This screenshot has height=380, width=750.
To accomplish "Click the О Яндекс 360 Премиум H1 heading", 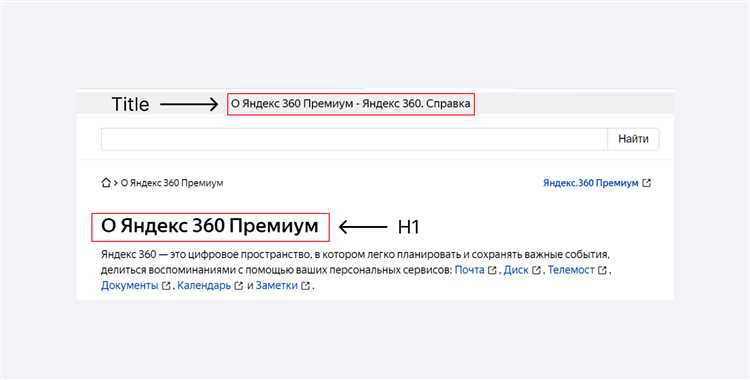I will coord(210,226).
